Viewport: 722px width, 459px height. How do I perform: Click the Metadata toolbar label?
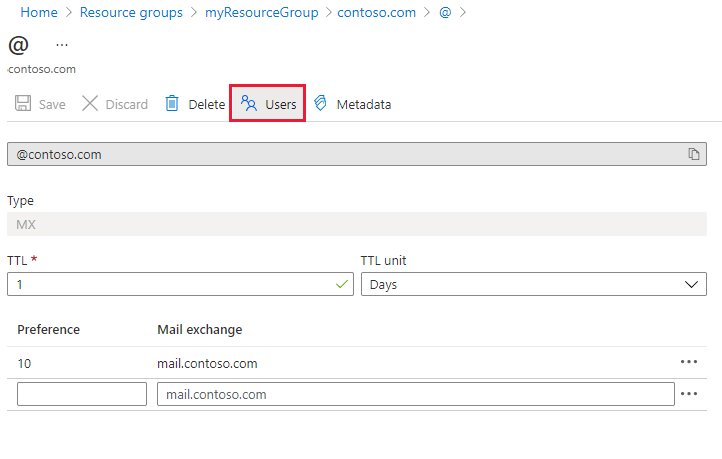pos(364,104)
